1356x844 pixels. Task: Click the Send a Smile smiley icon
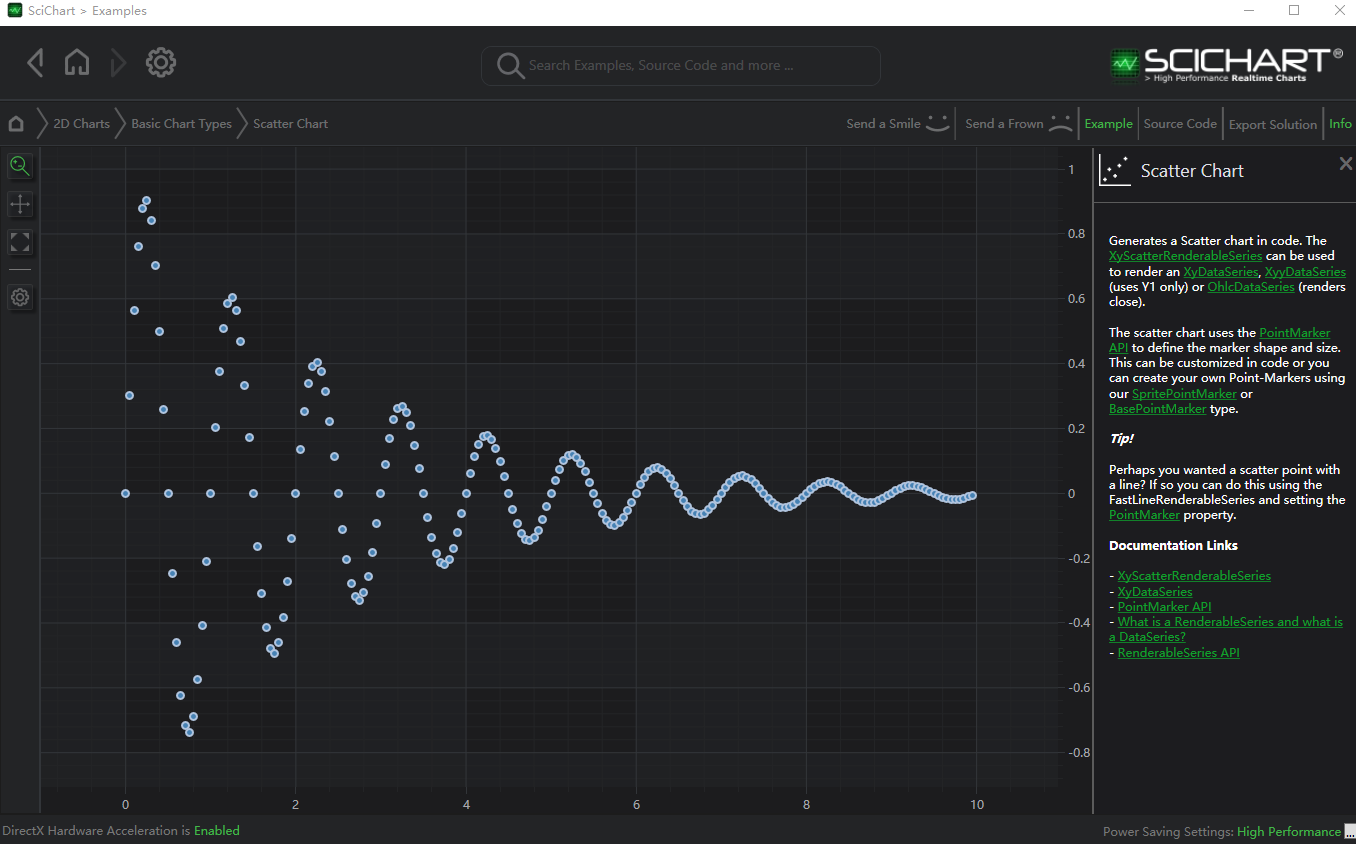[x=937, y=122]
